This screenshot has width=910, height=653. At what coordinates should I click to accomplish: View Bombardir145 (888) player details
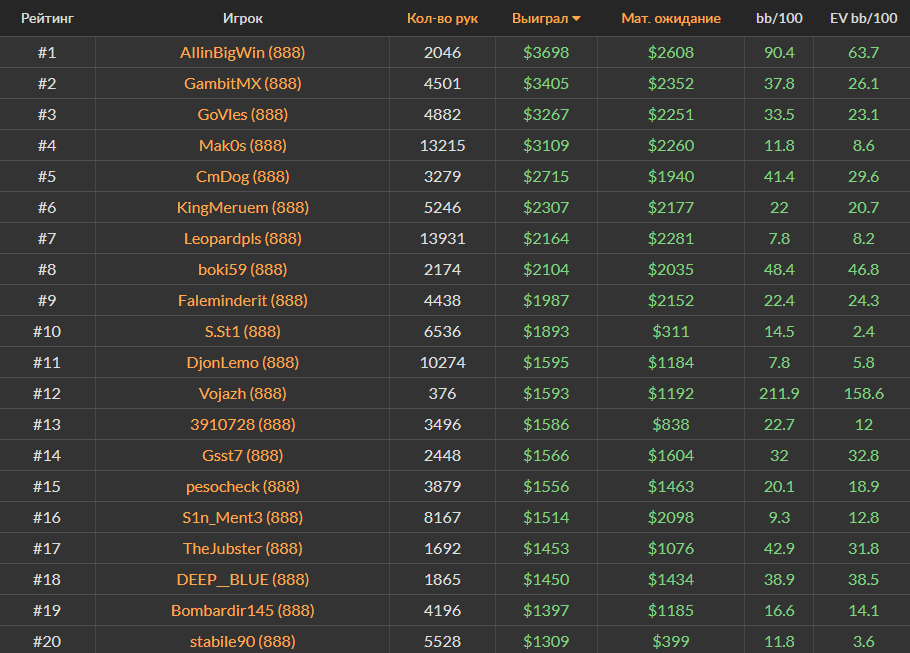[x=243, y=610]
